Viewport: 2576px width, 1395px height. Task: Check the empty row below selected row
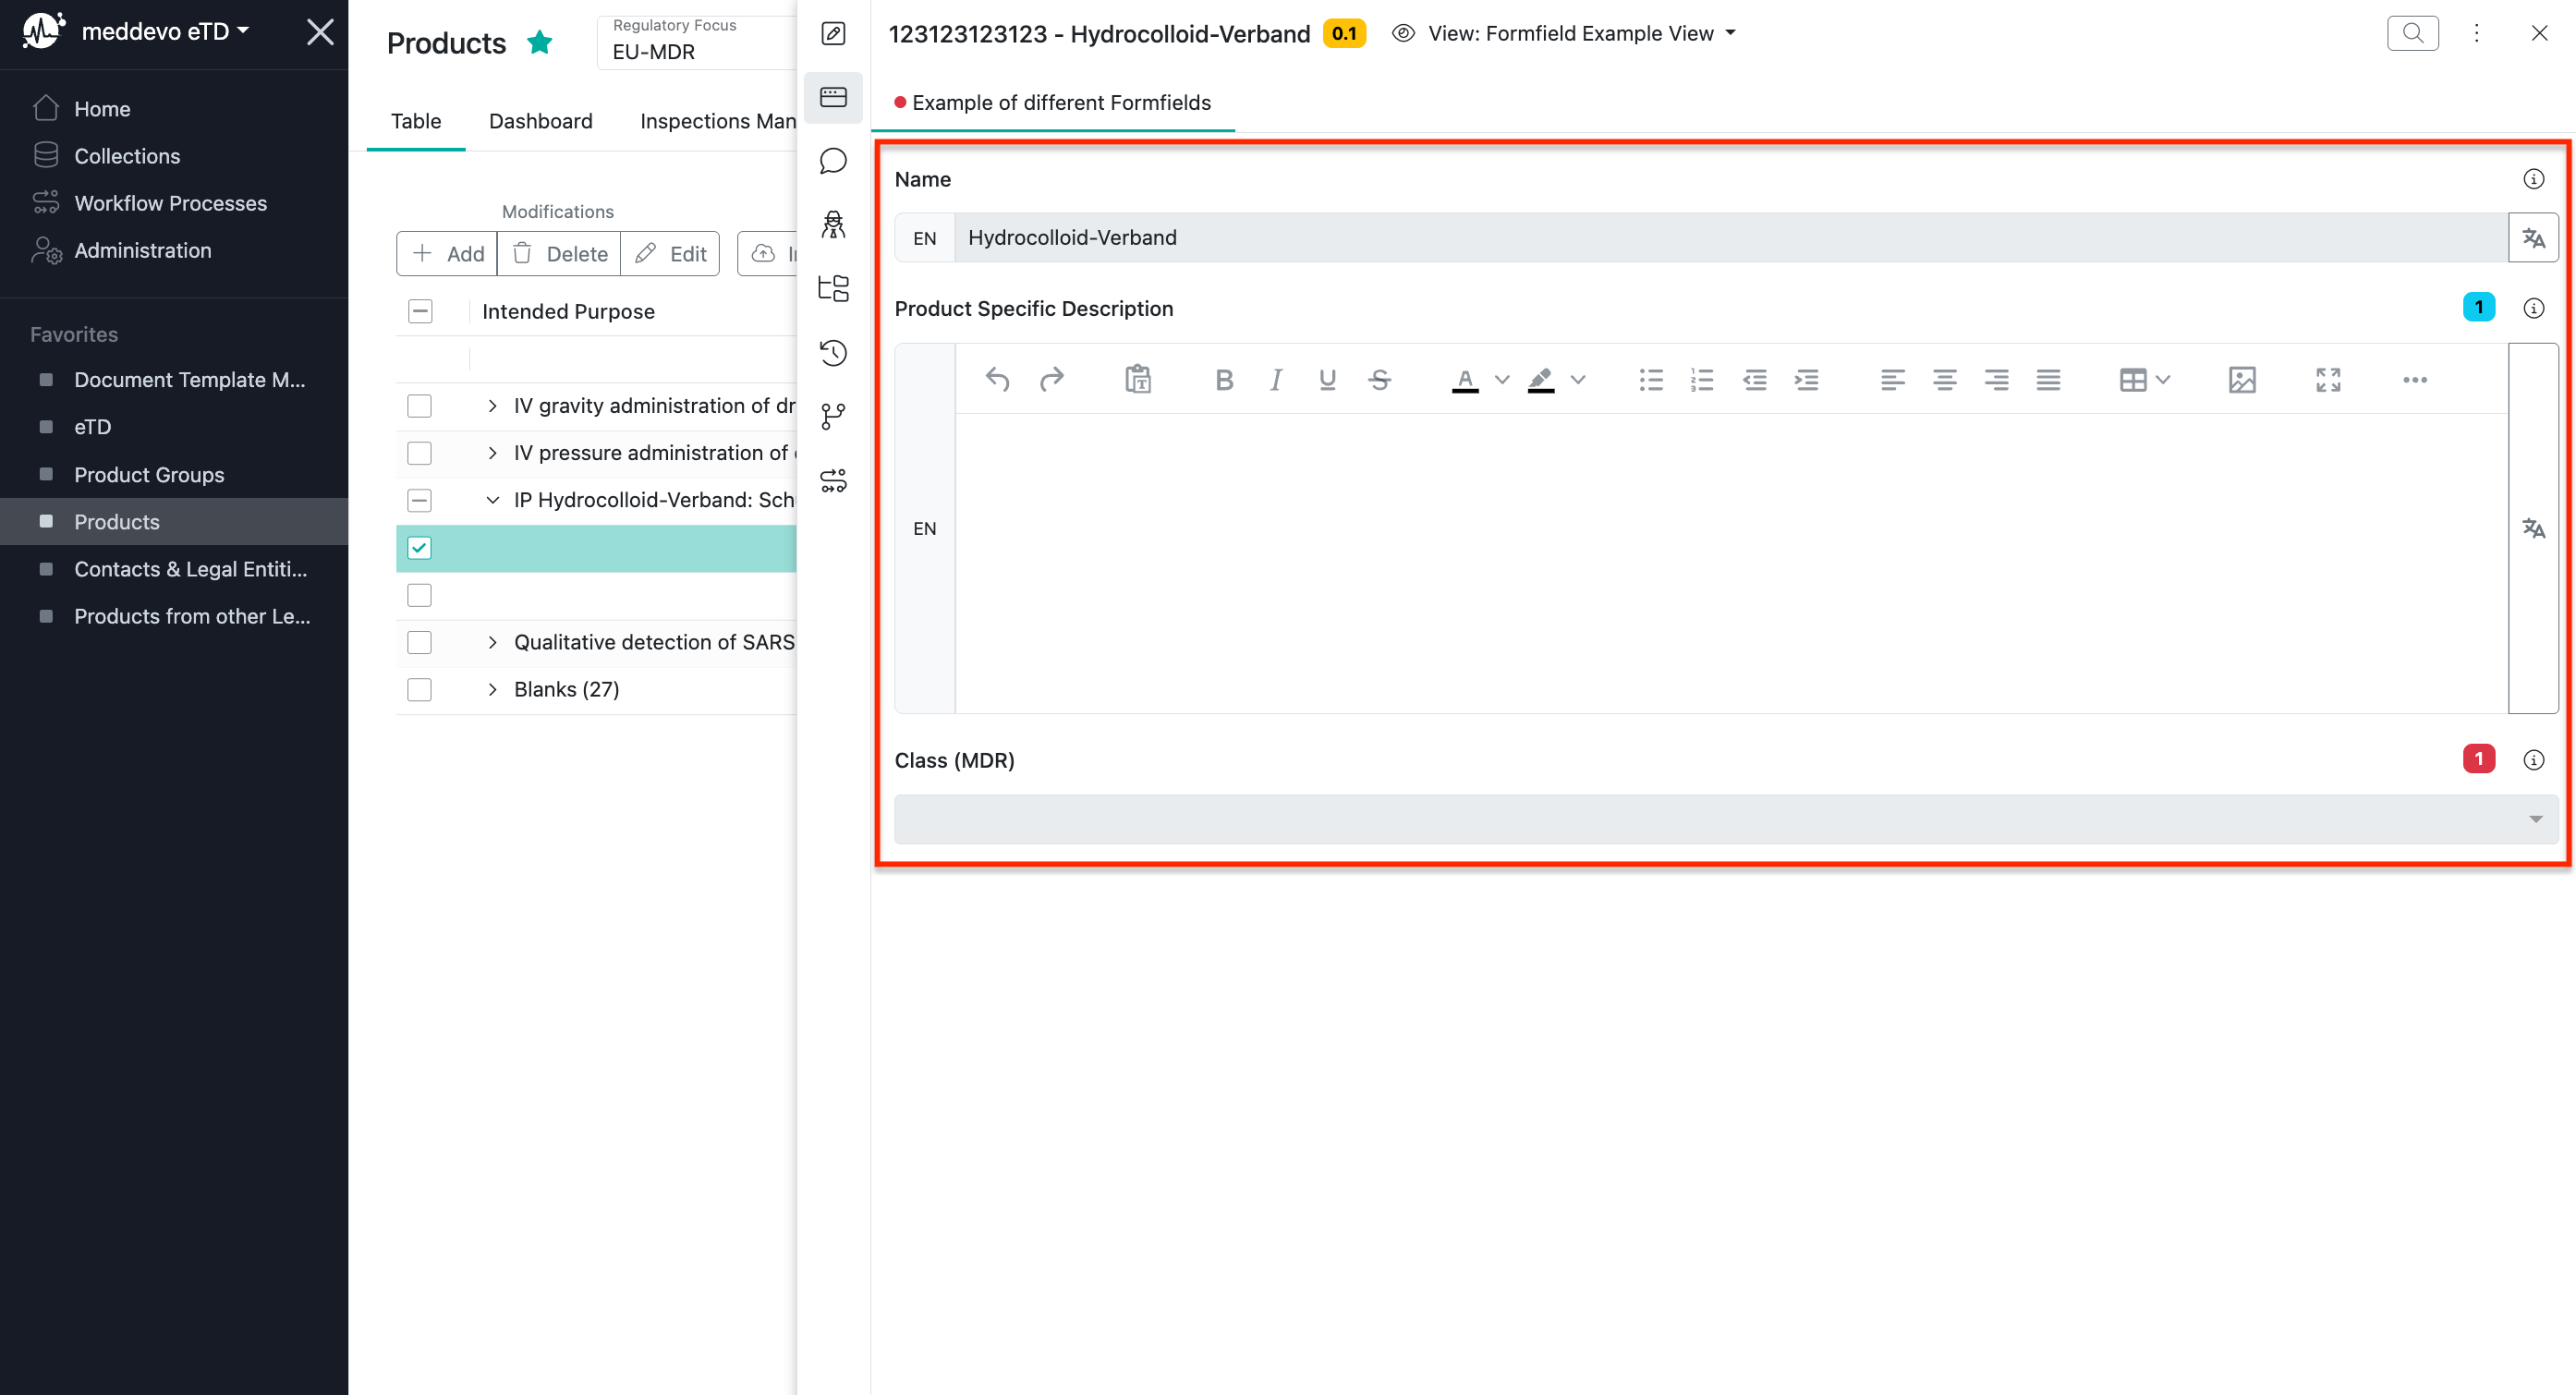pos(420,595)
